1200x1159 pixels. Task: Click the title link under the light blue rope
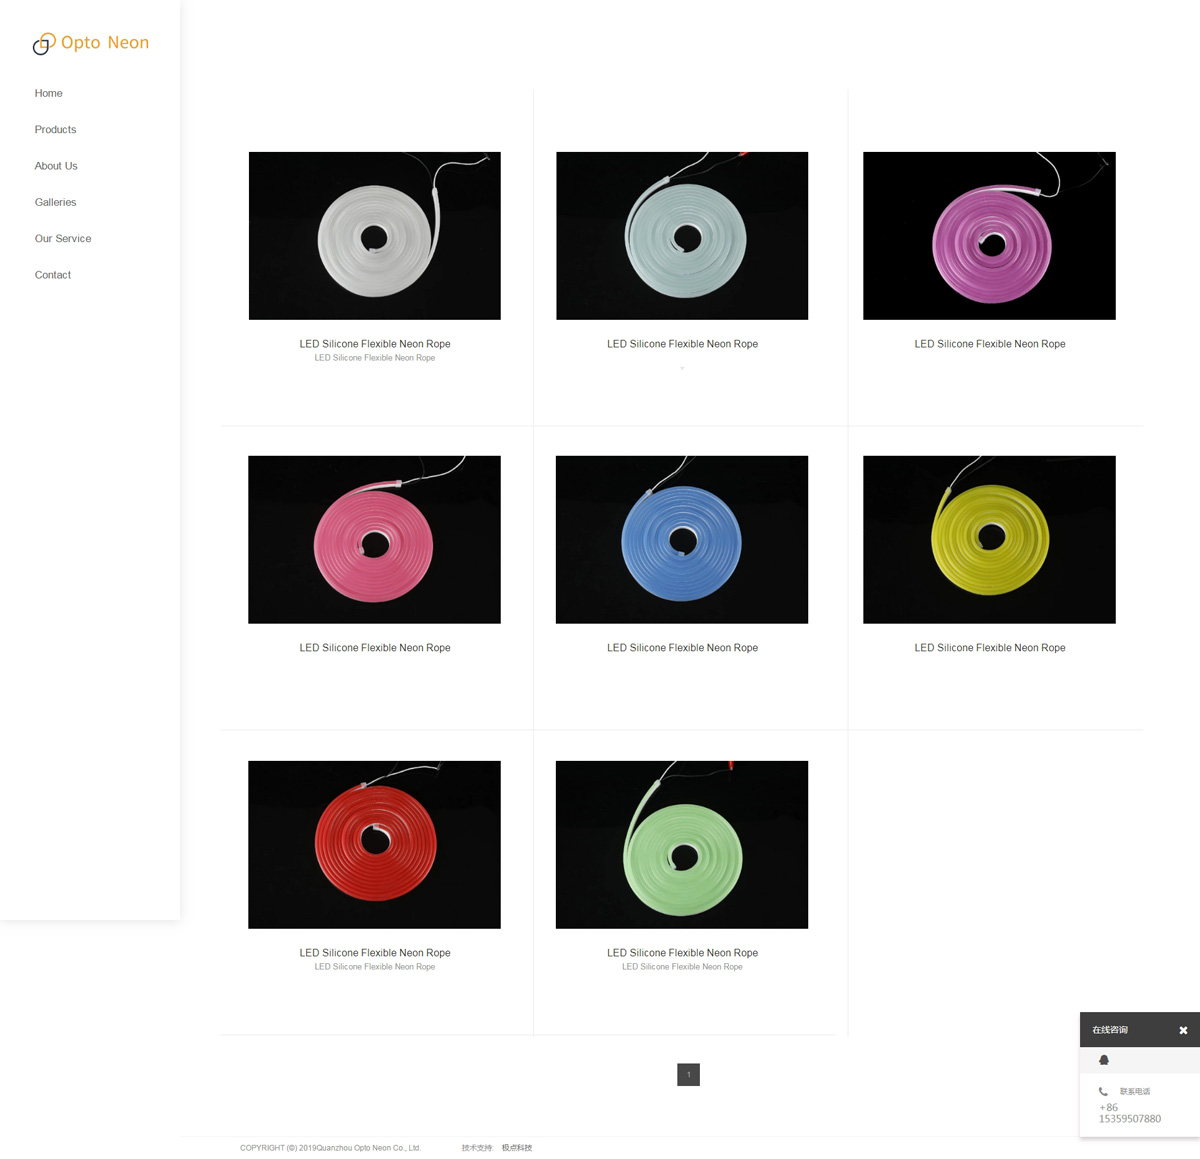tap(682, 344)
